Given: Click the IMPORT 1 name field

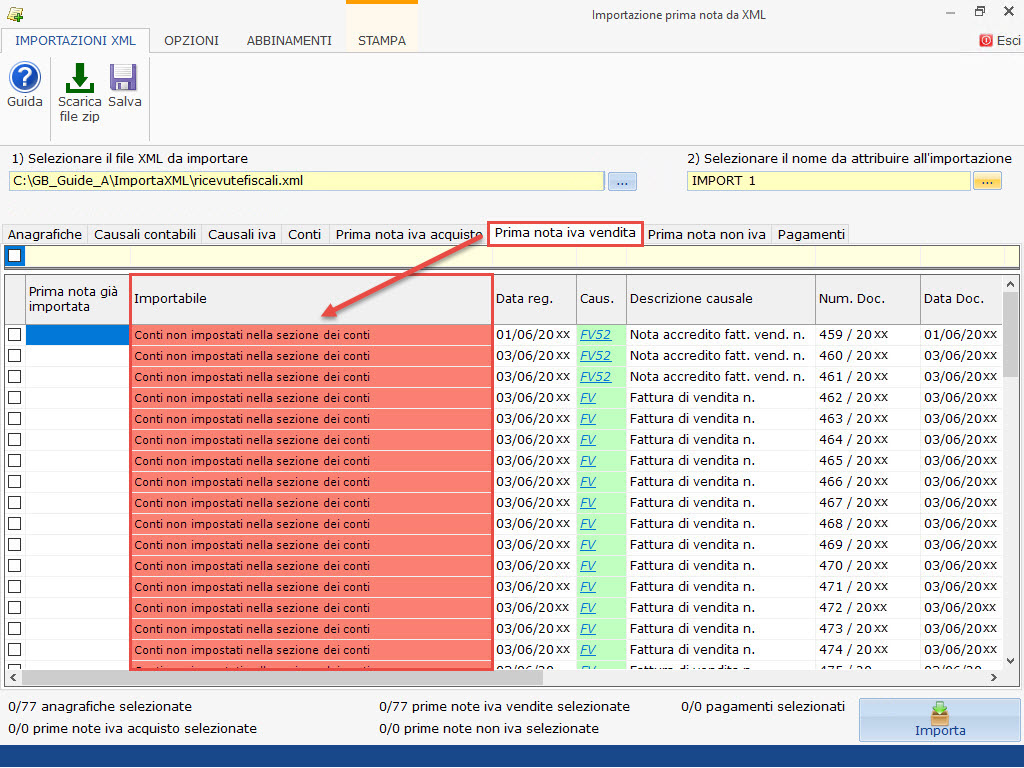Looking at the screenshot, I should click(828, 181).
